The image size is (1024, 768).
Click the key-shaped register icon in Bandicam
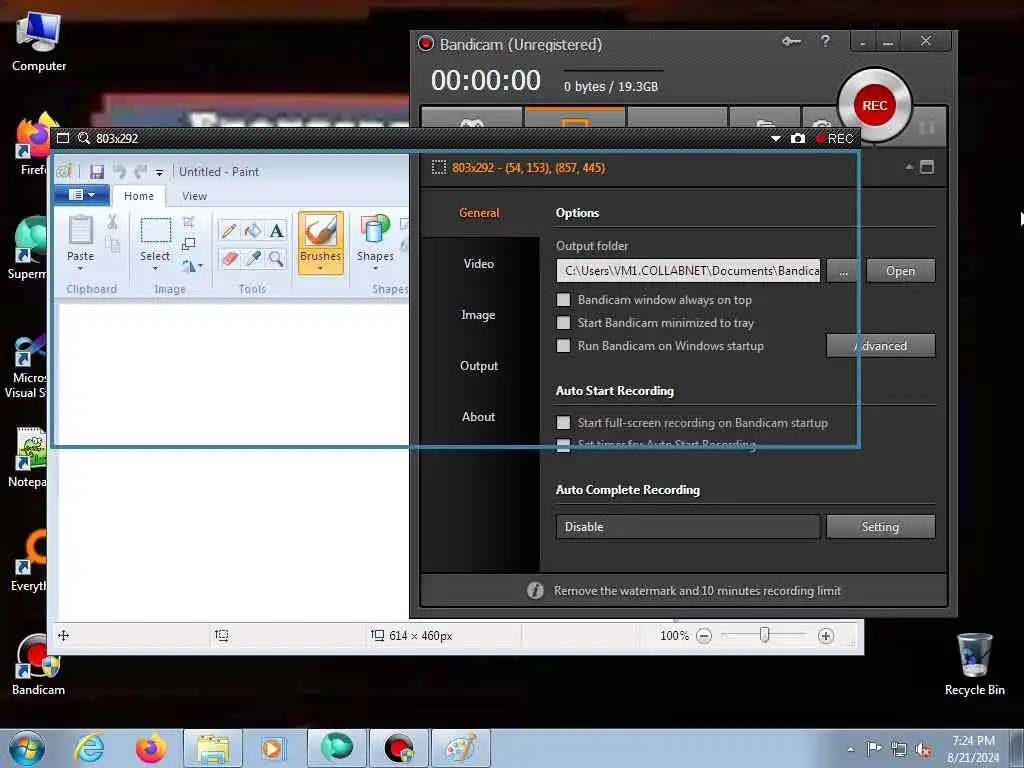pos(791,42)
